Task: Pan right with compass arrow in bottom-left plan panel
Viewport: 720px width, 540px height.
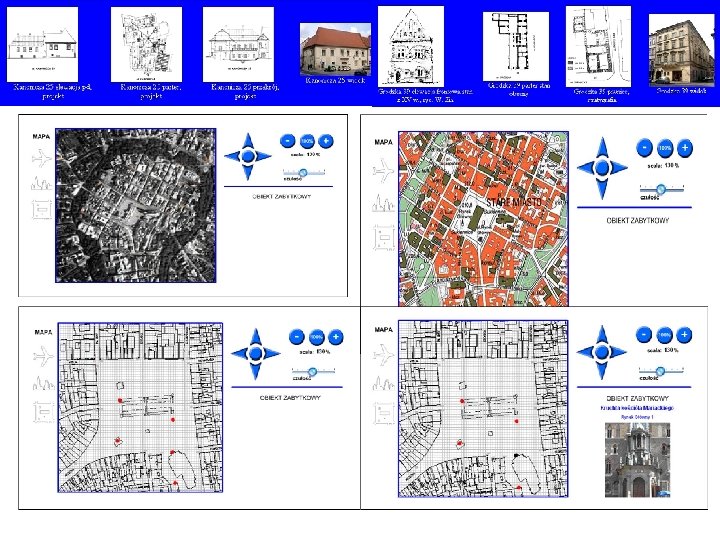Action: pyautogui.click(x=272, y=354)
